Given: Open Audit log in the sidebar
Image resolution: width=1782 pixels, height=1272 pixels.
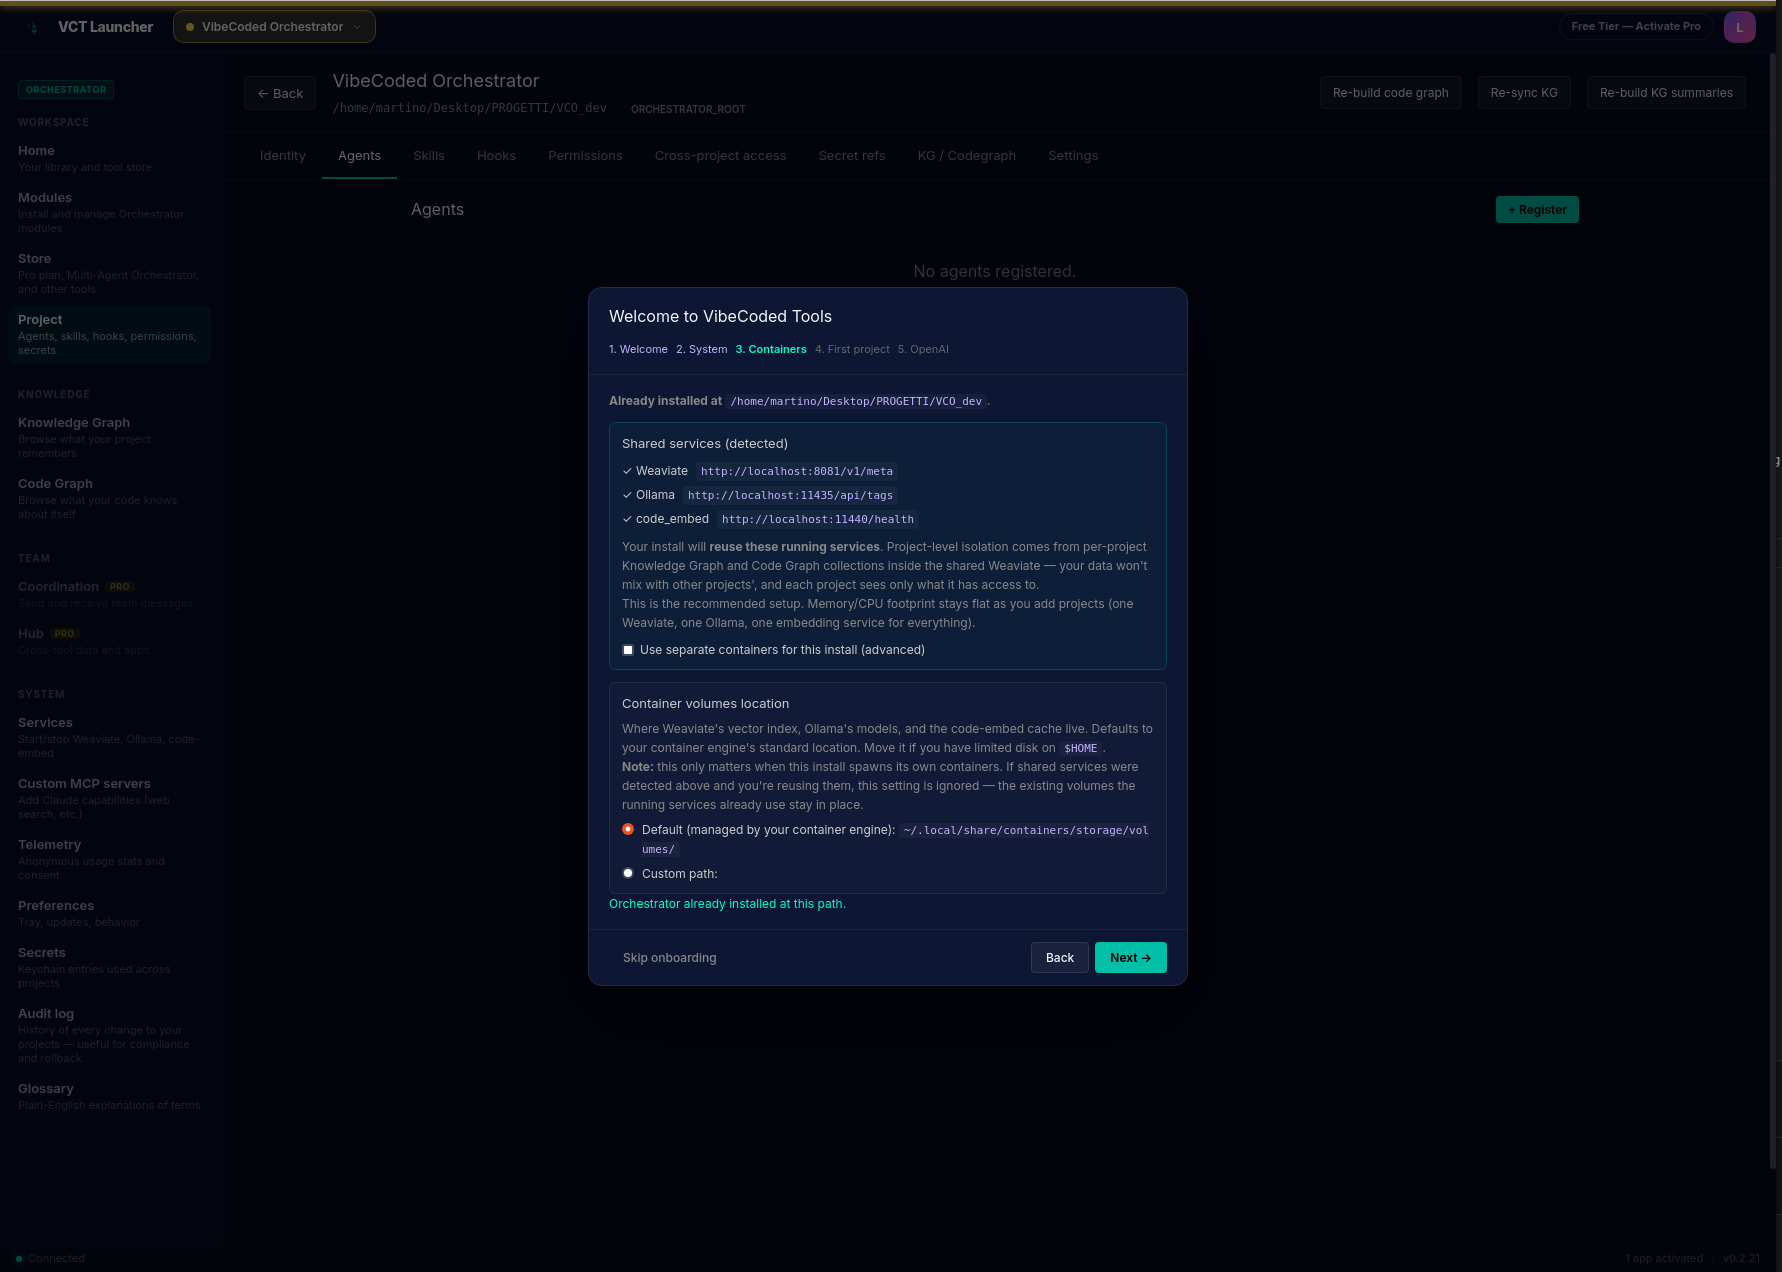Looking at the screenshot, I should 109,1035.
